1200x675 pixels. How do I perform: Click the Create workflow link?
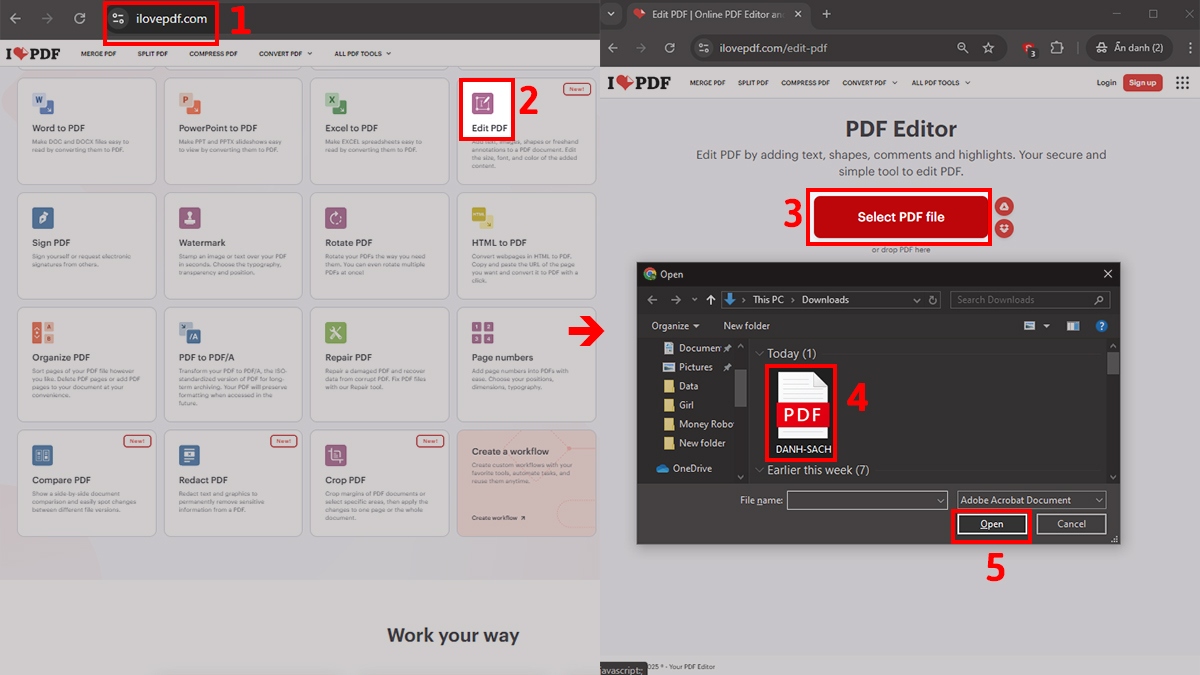(498, 518)
